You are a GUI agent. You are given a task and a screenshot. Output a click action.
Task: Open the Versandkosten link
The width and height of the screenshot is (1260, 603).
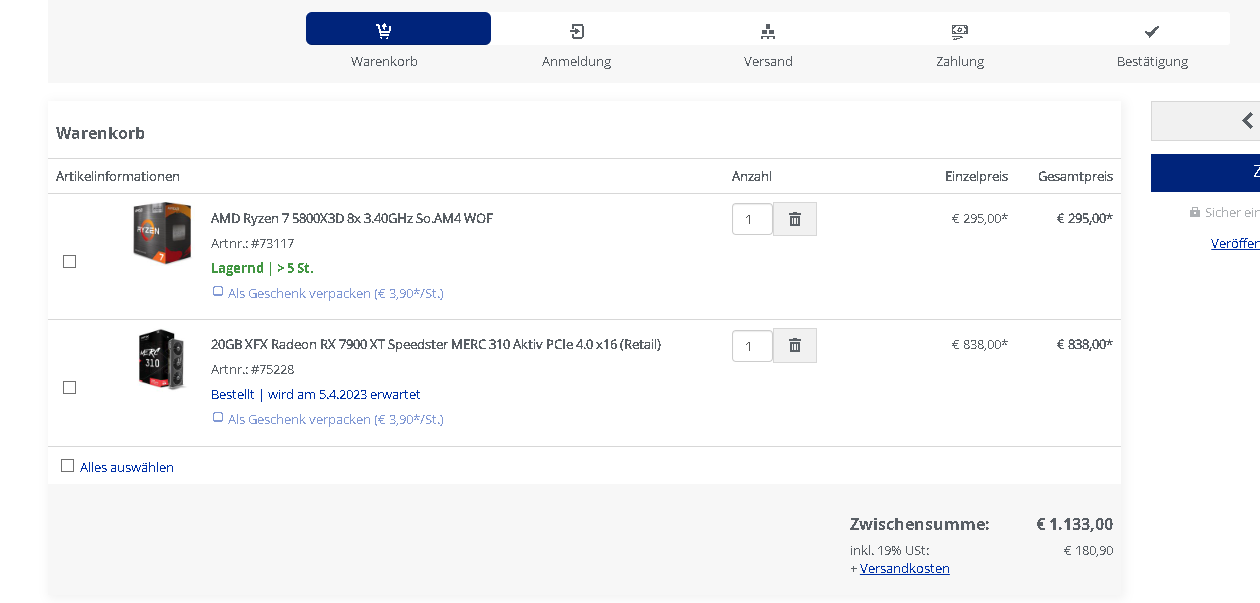pyautogui.click(x=905, y=568)
